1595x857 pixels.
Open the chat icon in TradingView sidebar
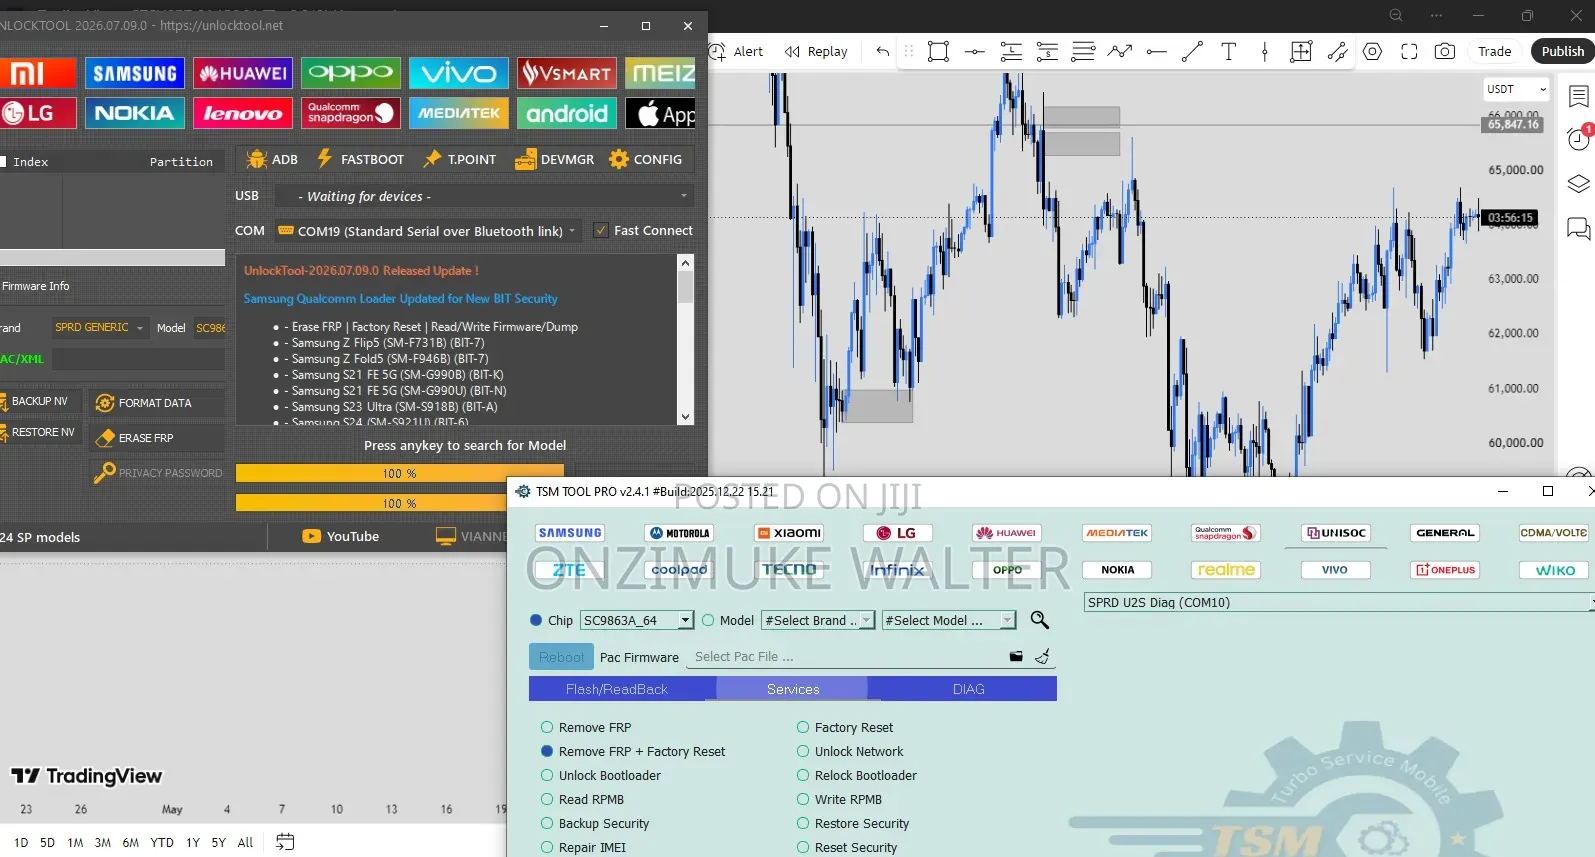(x=1579, y=229)
